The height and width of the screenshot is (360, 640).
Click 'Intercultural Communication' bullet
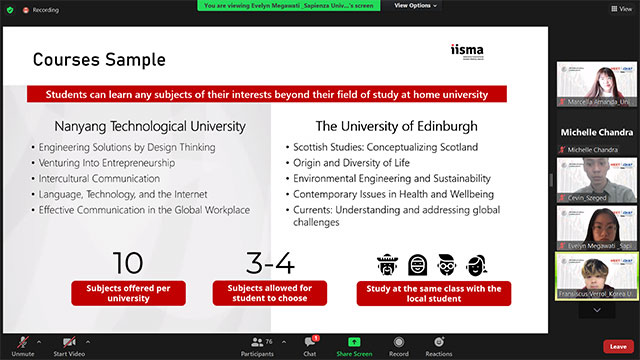tap(99, 178)
